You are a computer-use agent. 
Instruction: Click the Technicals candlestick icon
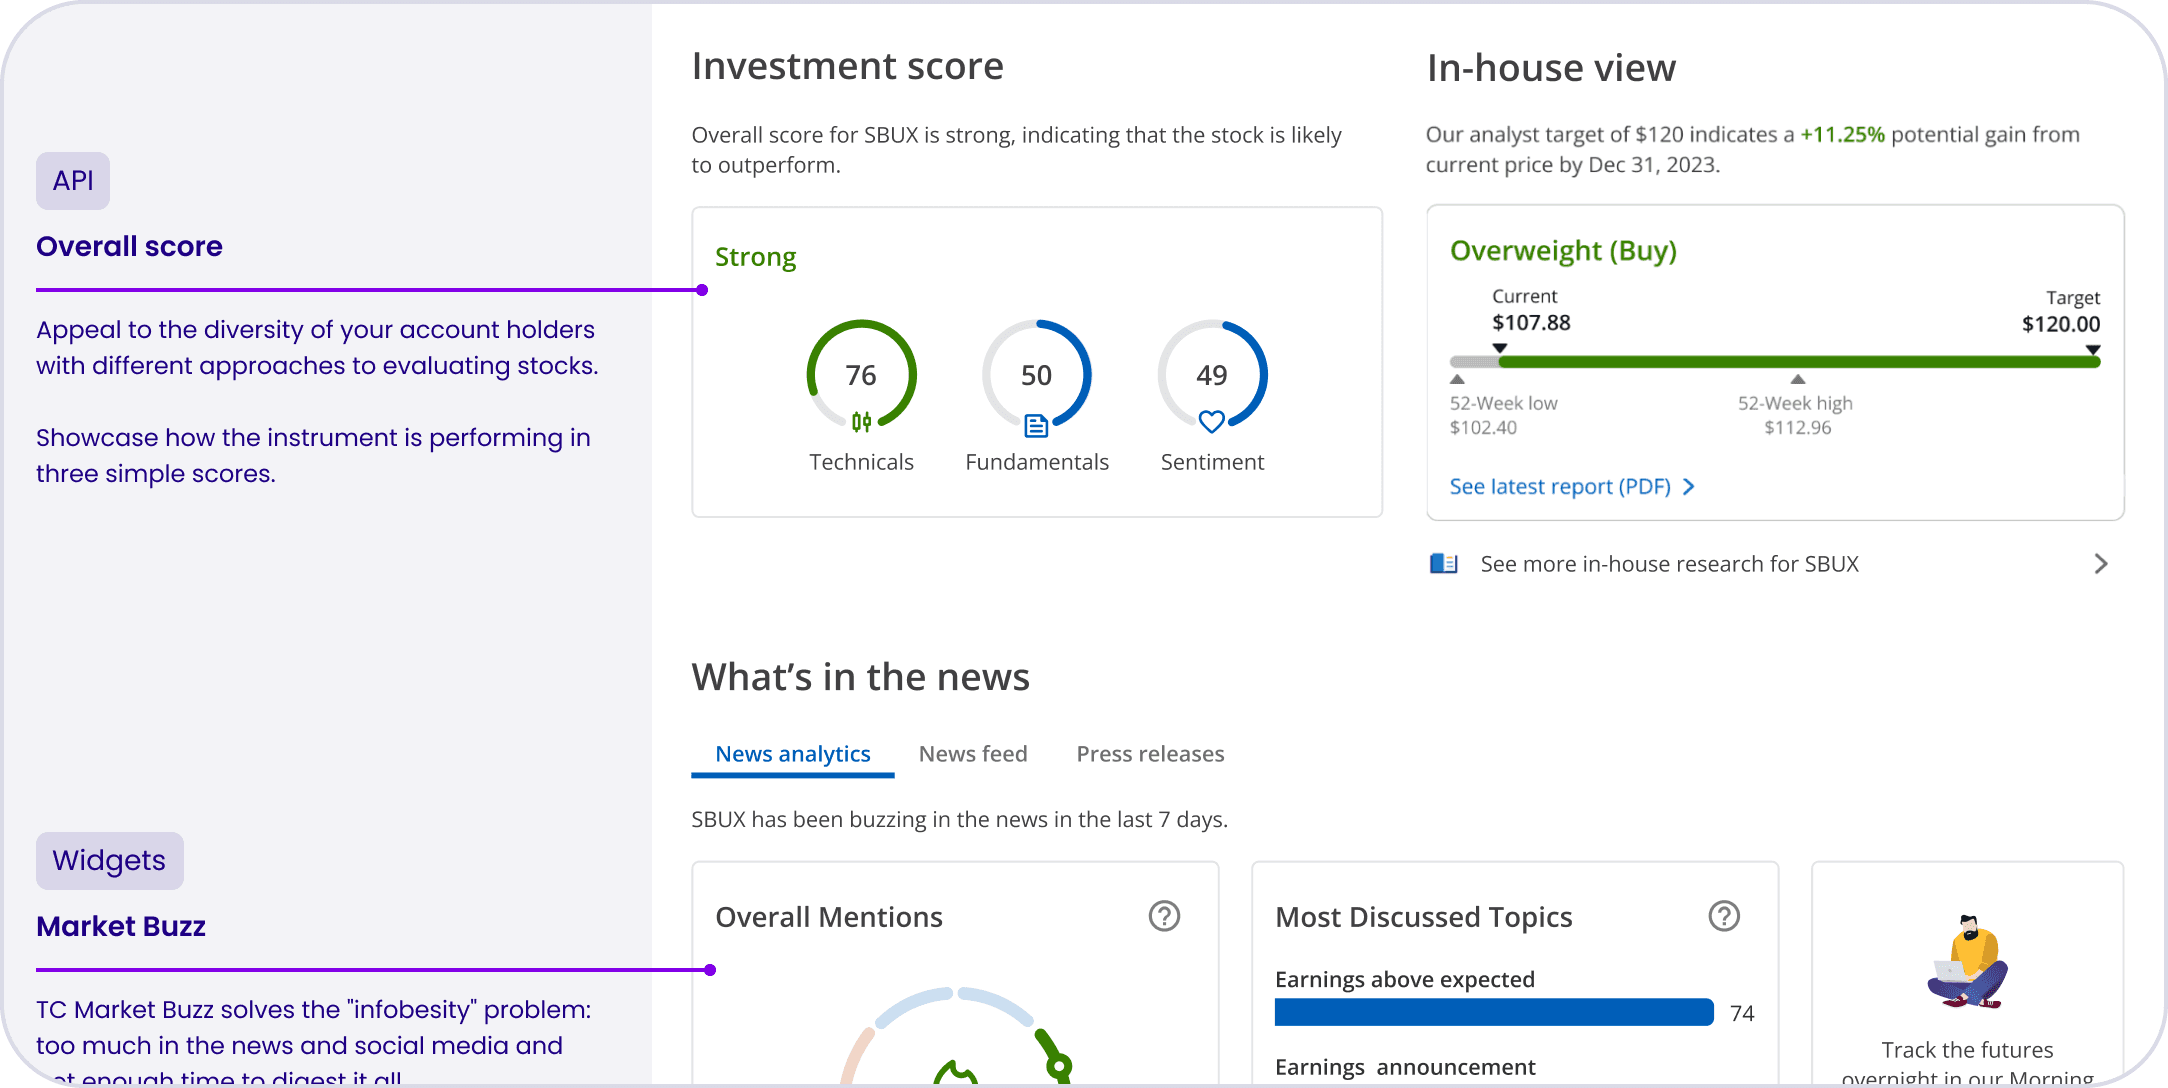pyautogui.click(x=861, y=422)
